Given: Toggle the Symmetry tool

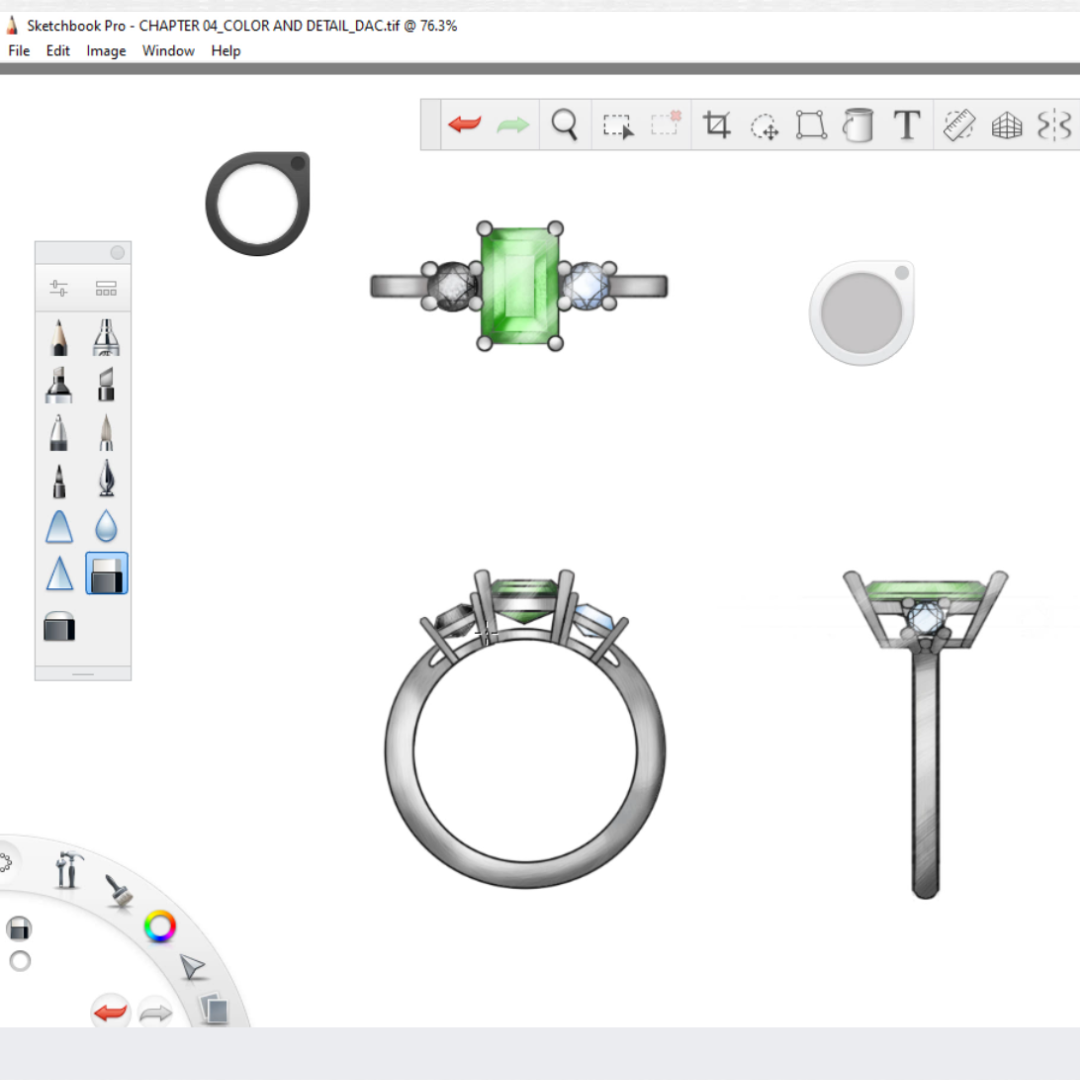Looking at the screenshot, I should [x=1054, y=125].
